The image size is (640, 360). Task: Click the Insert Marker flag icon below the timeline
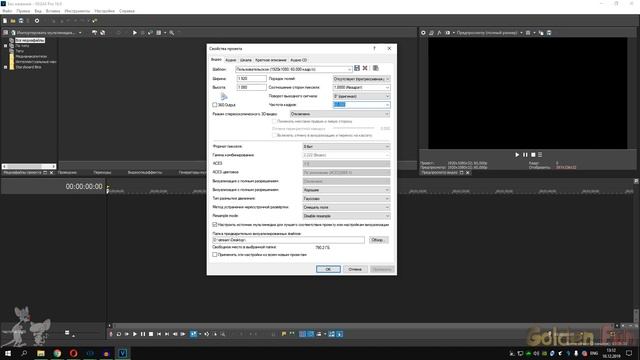click(x=284, y=334)
